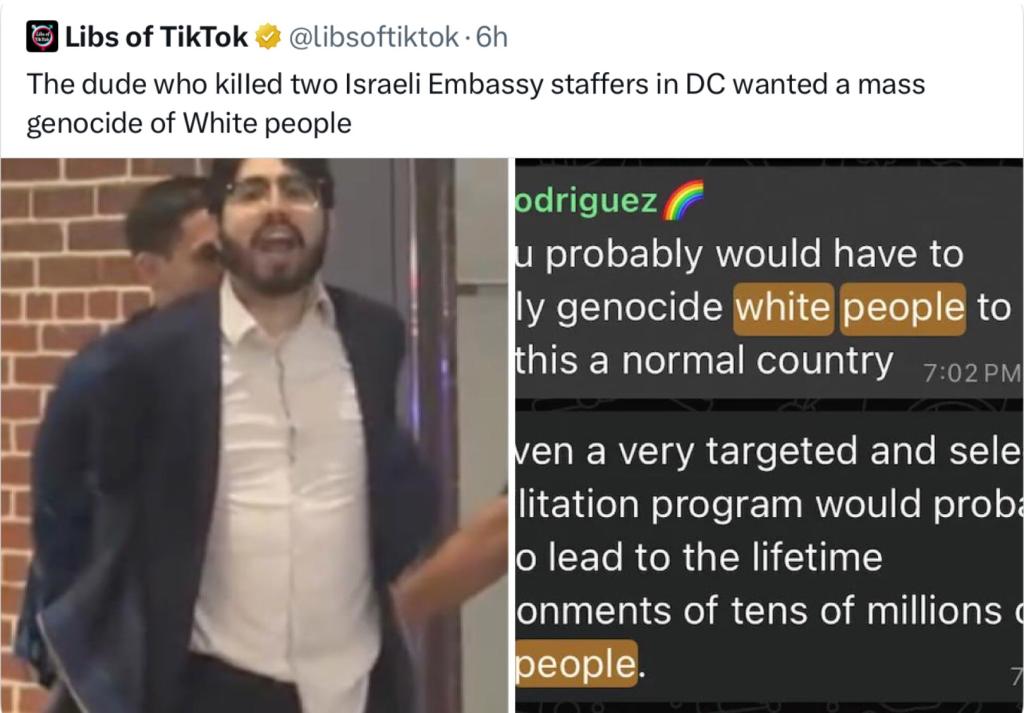Click the tweet text body
Screen dimensions: 1024x713
(475, 104)
